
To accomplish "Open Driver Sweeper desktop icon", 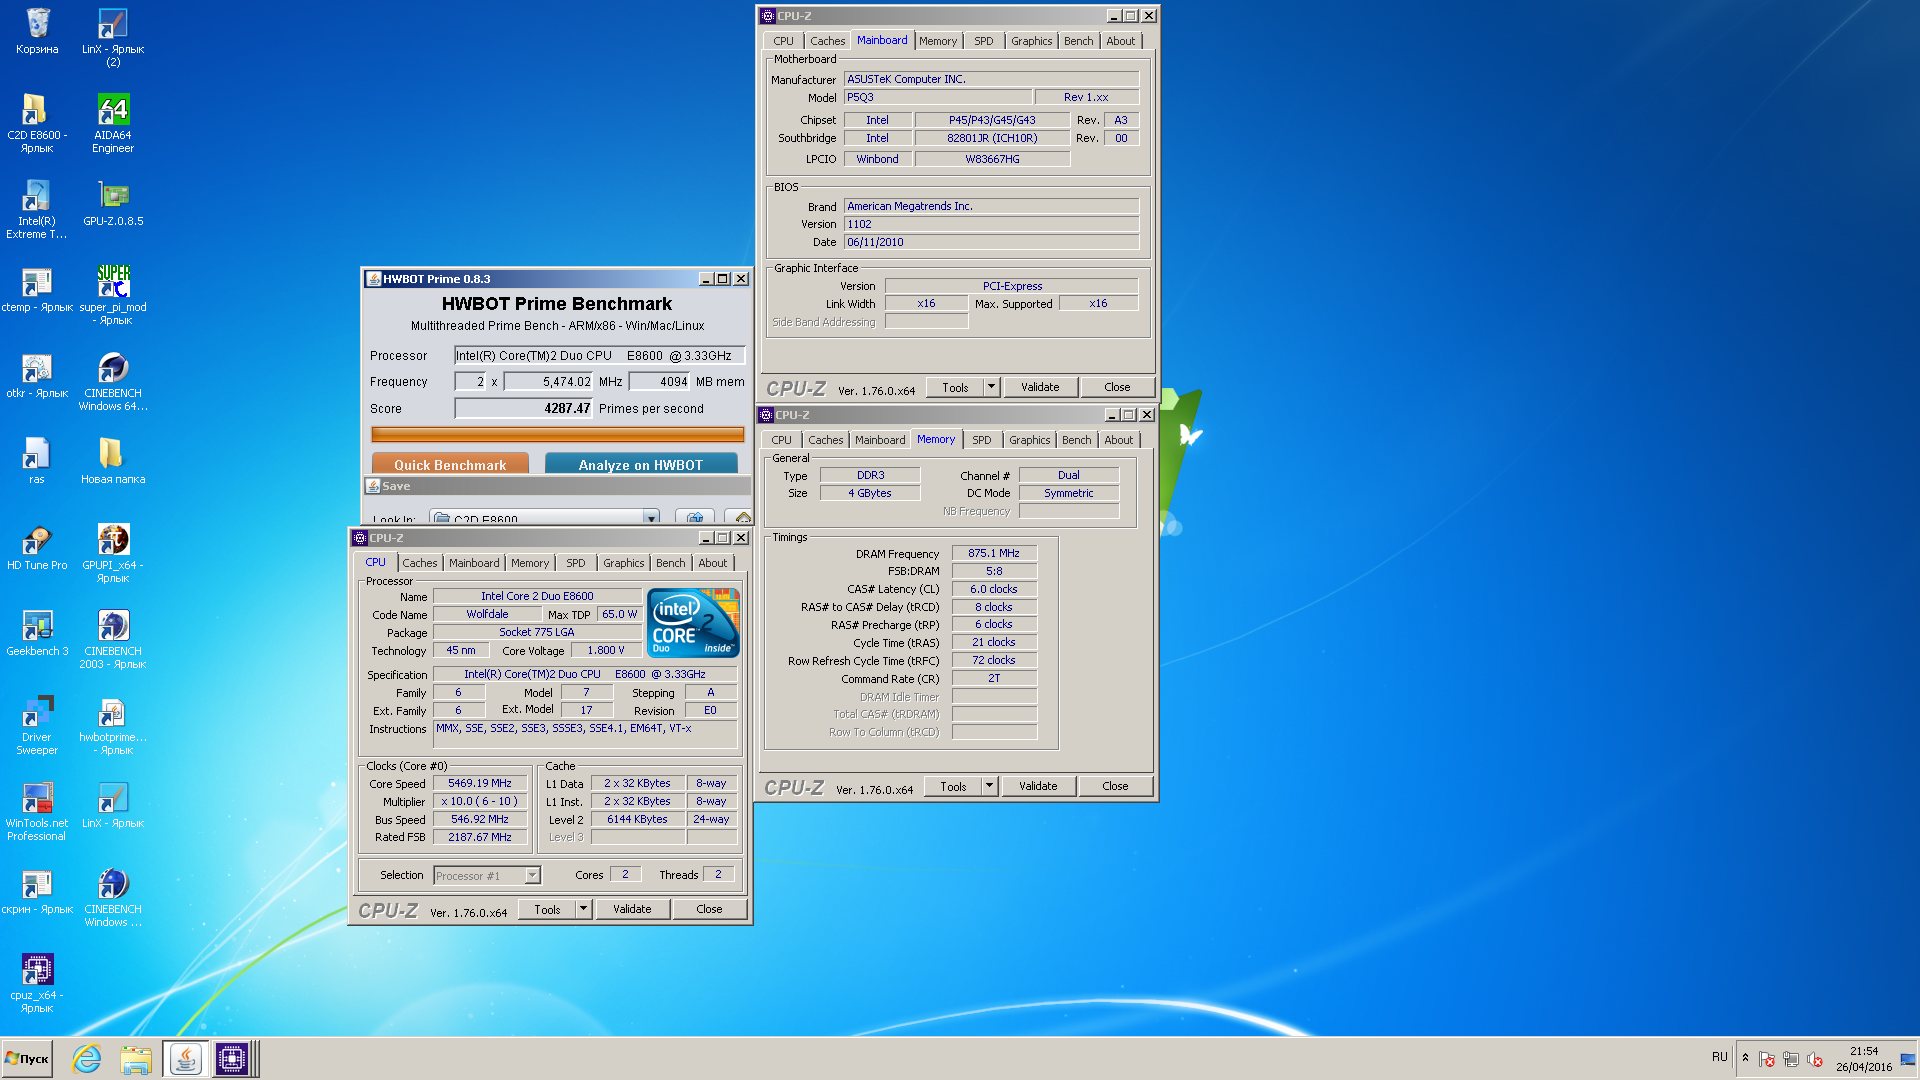I will [37, 725].
